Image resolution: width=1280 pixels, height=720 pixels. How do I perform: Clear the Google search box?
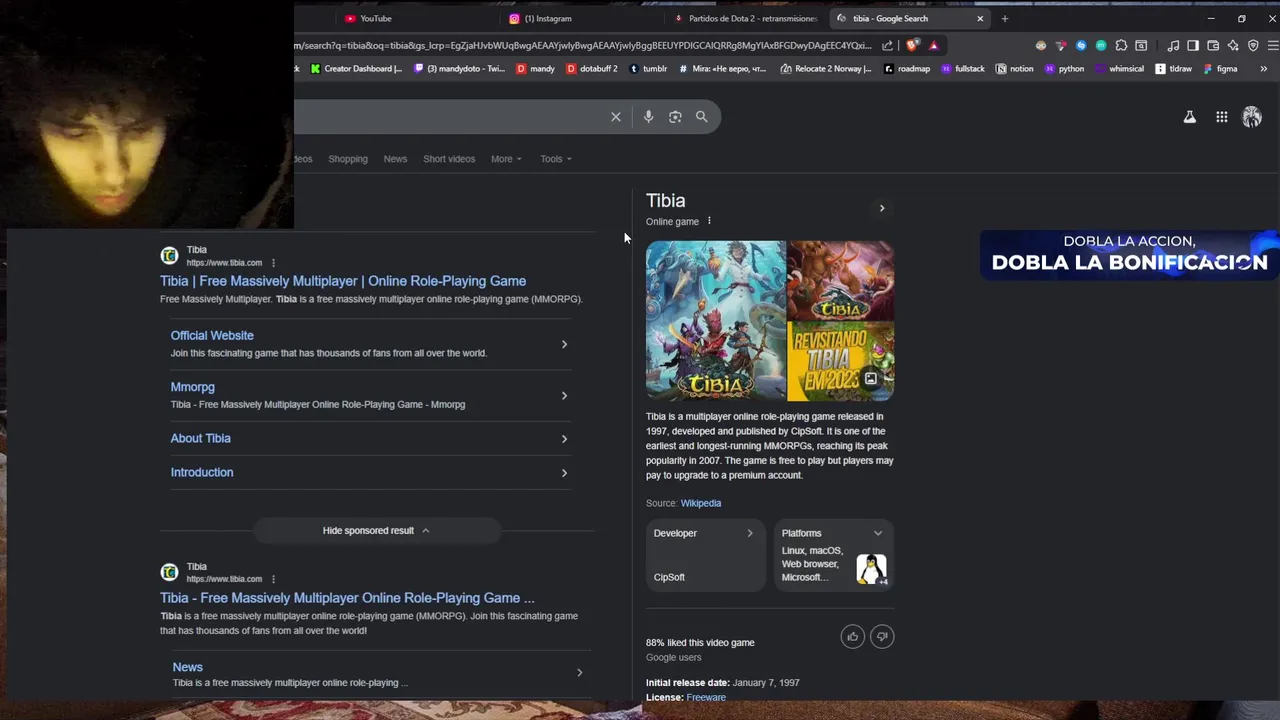click(616, 117)
